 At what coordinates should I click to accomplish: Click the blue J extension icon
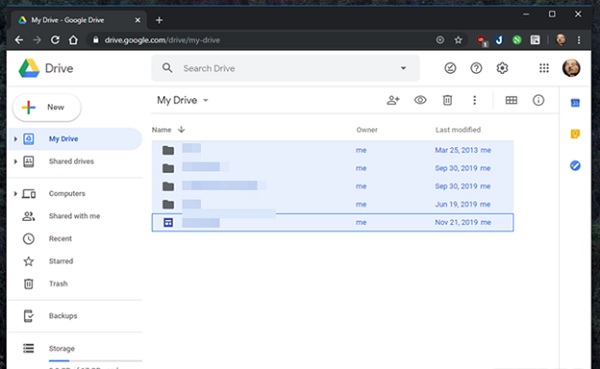pyautogui.click(x=499, y=40)
